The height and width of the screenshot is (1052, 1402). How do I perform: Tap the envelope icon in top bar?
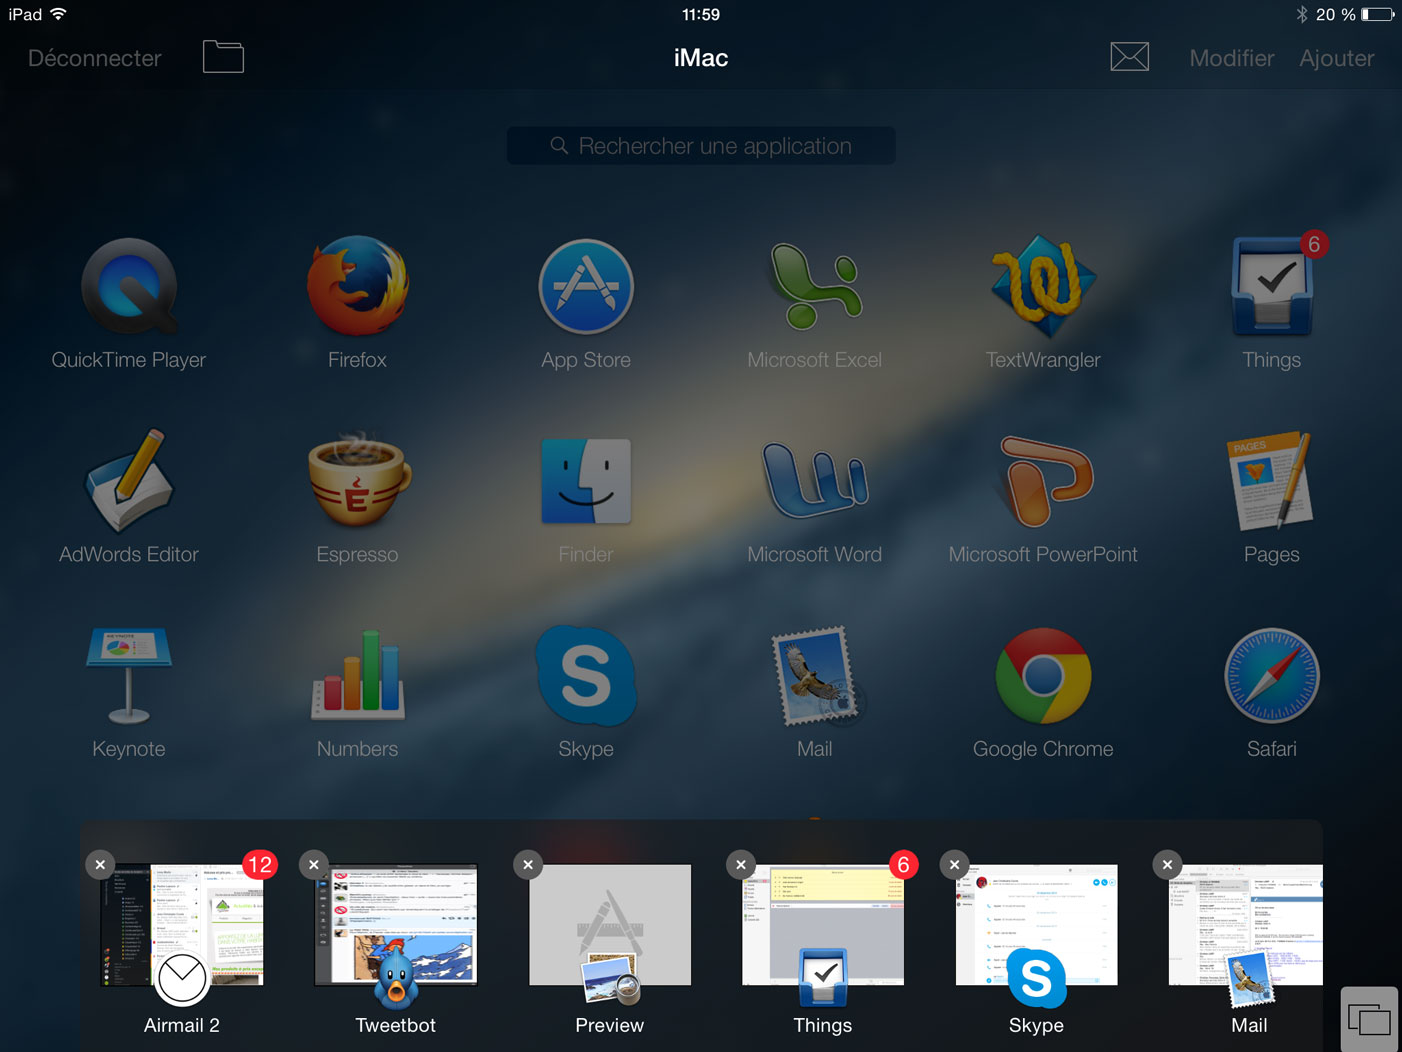click(x=1130, y=57)
